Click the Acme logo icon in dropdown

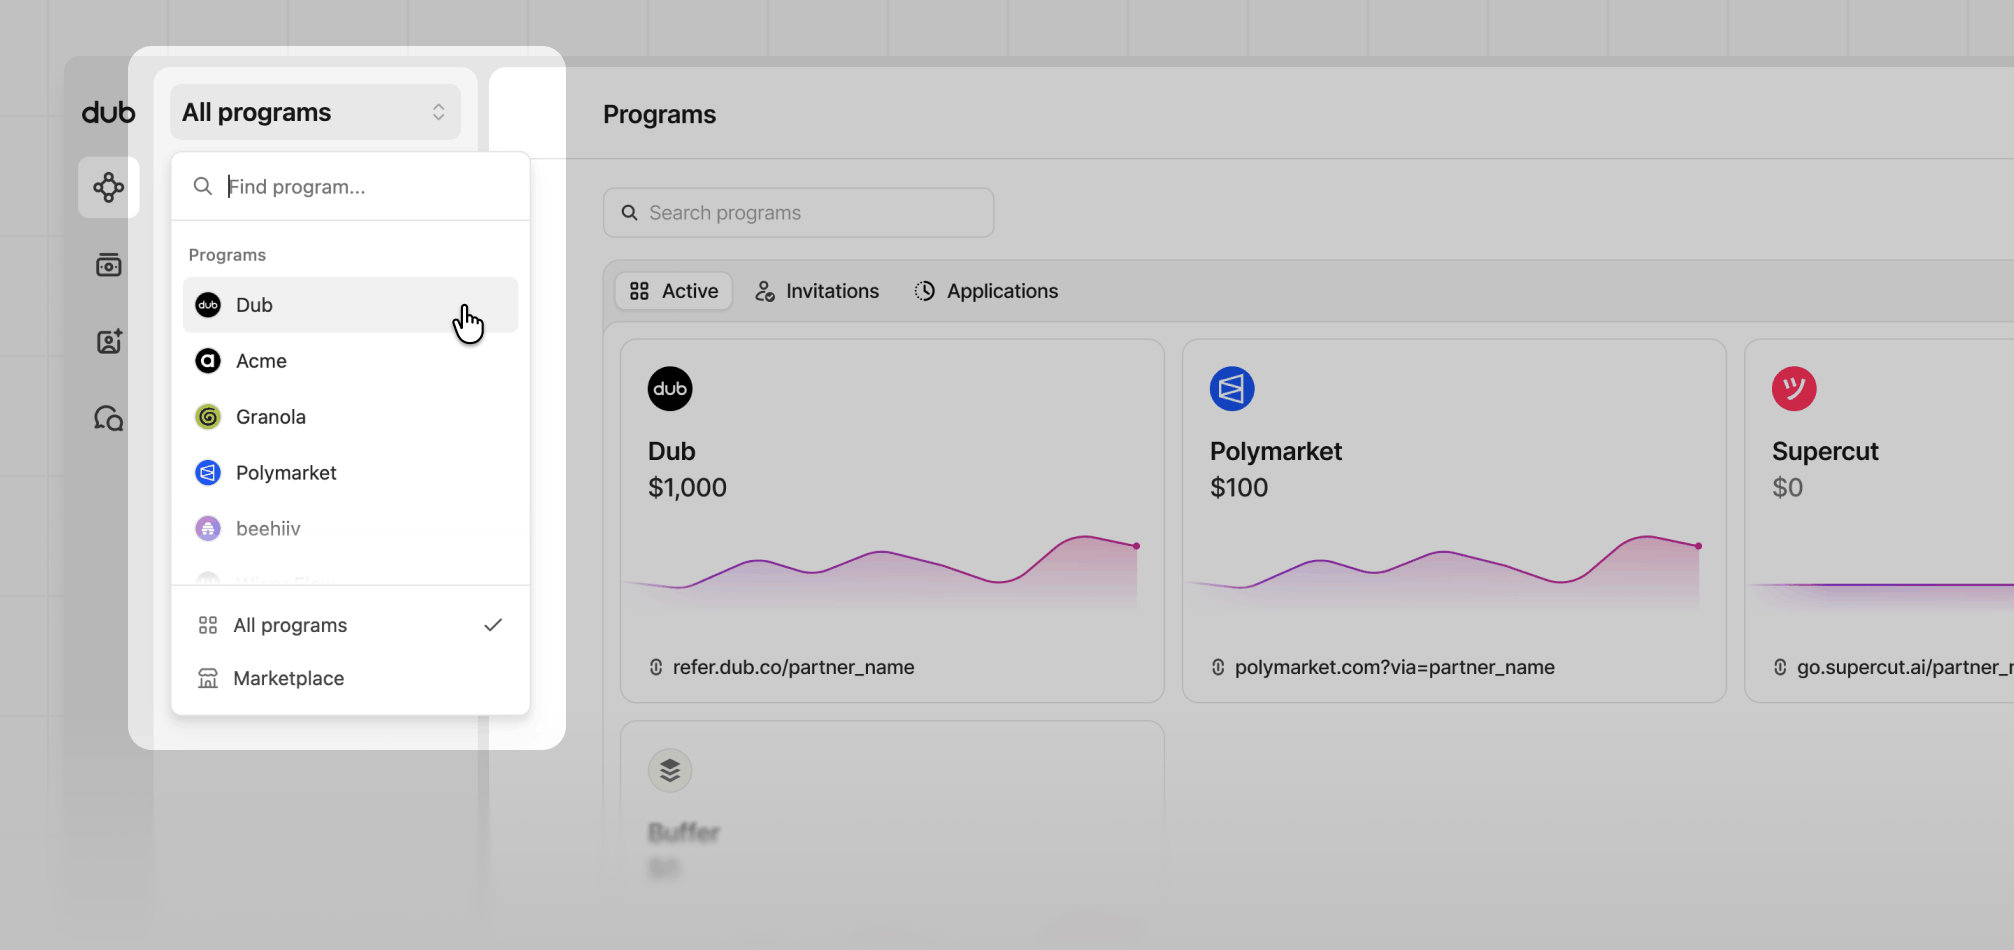click(208, 361)
